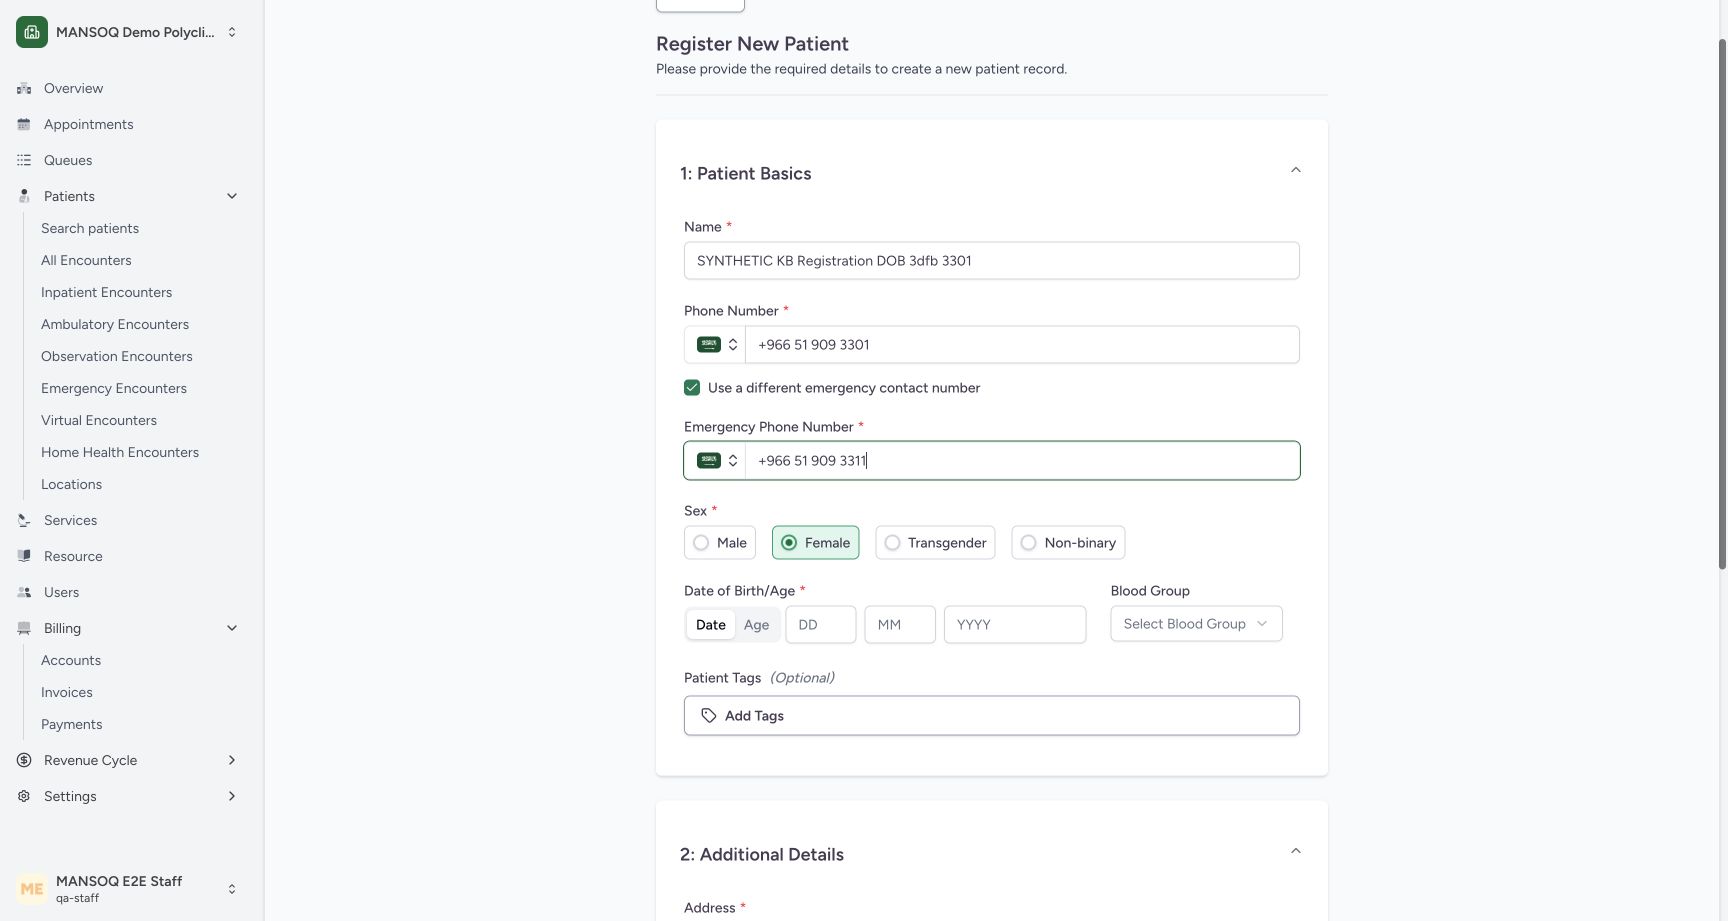Open Phone Number country flag selector
This screenshot has height=921, width=1728.
pyautogui.click(x=716, y=345)
